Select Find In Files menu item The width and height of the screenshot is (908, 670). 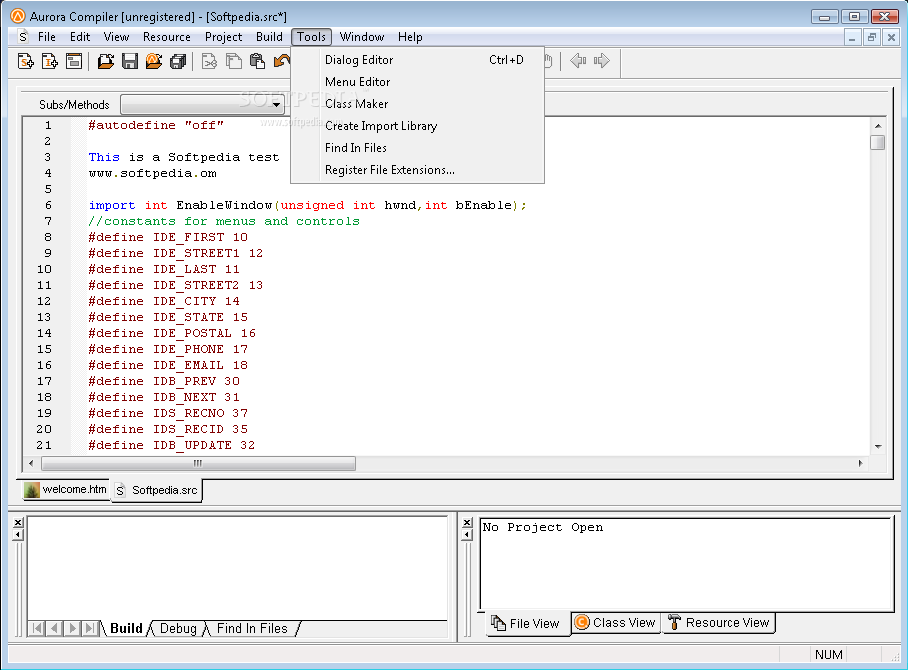point(418,148)
